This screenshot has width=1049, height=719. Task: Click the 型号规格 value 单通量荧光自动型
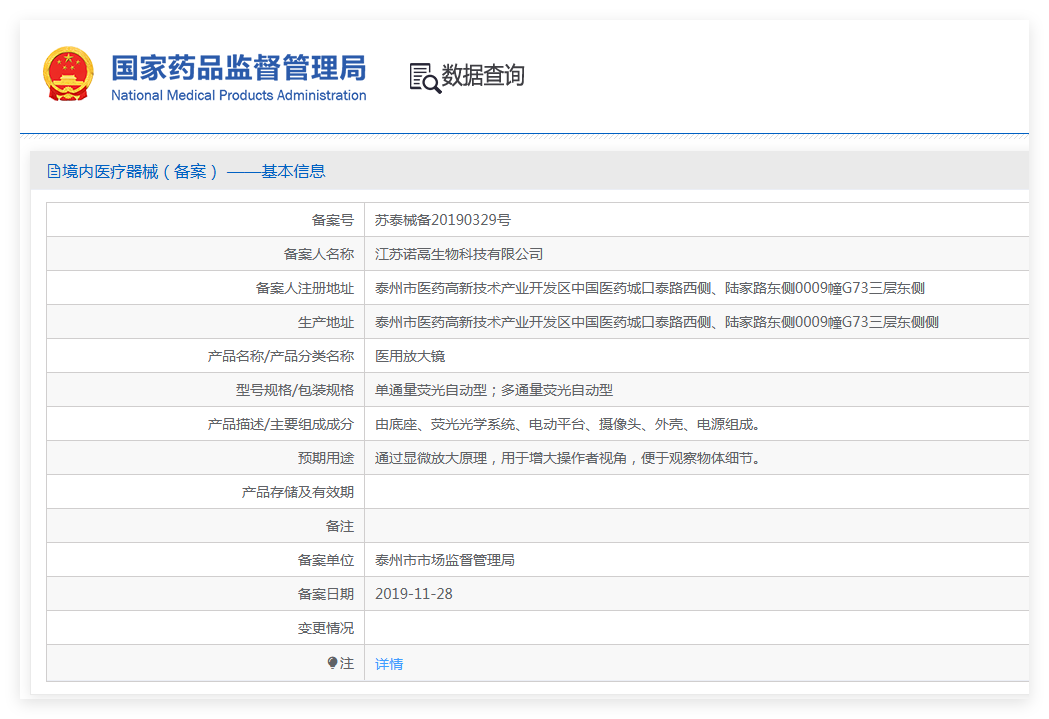[x=431, y=390]
